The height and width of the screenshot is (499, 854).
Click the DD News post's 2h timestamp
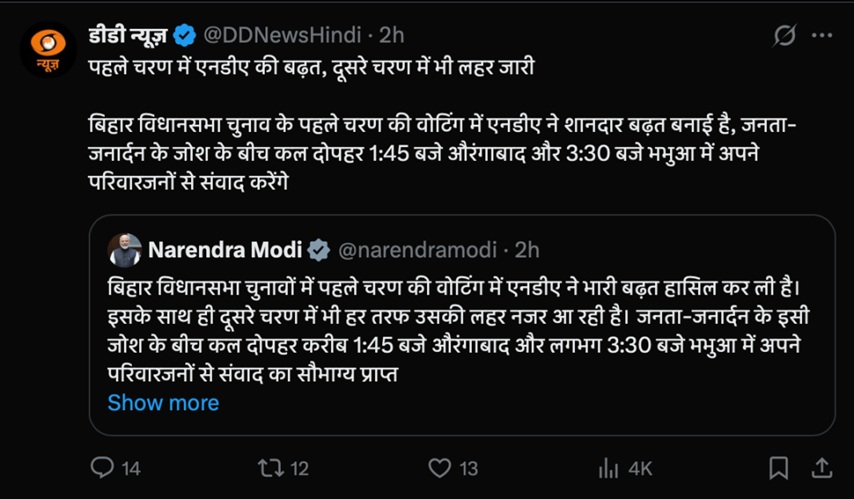point(390,35)
